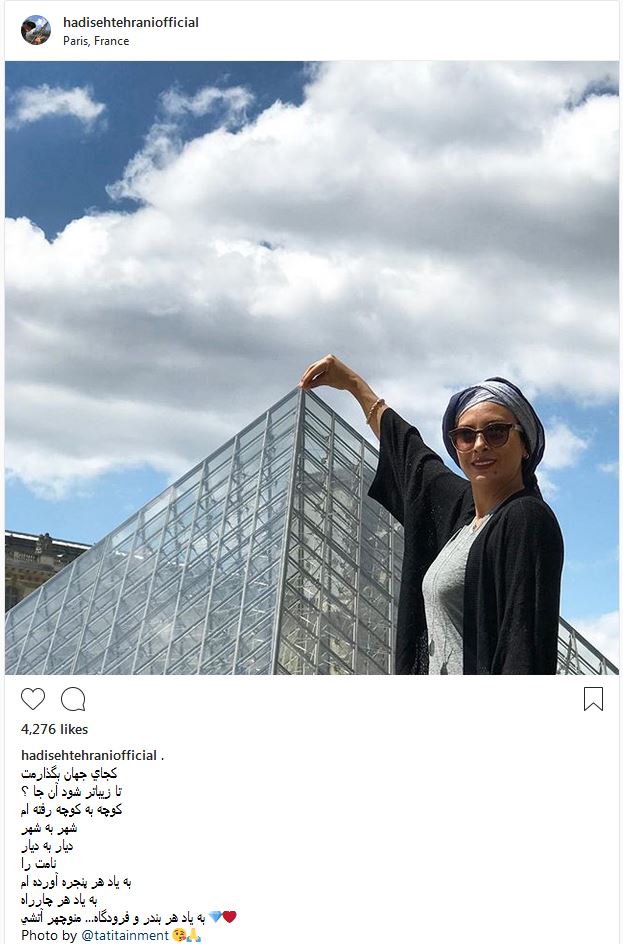Click the first Persian caption line

pyautogui.click(x=69, y=773)
